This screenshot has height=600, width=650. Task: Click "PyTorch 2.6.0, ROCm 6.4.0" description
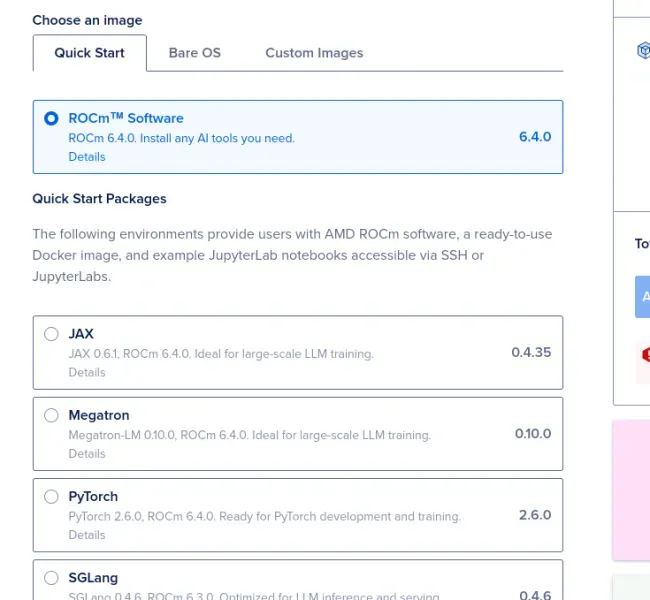tap(264, 516)
